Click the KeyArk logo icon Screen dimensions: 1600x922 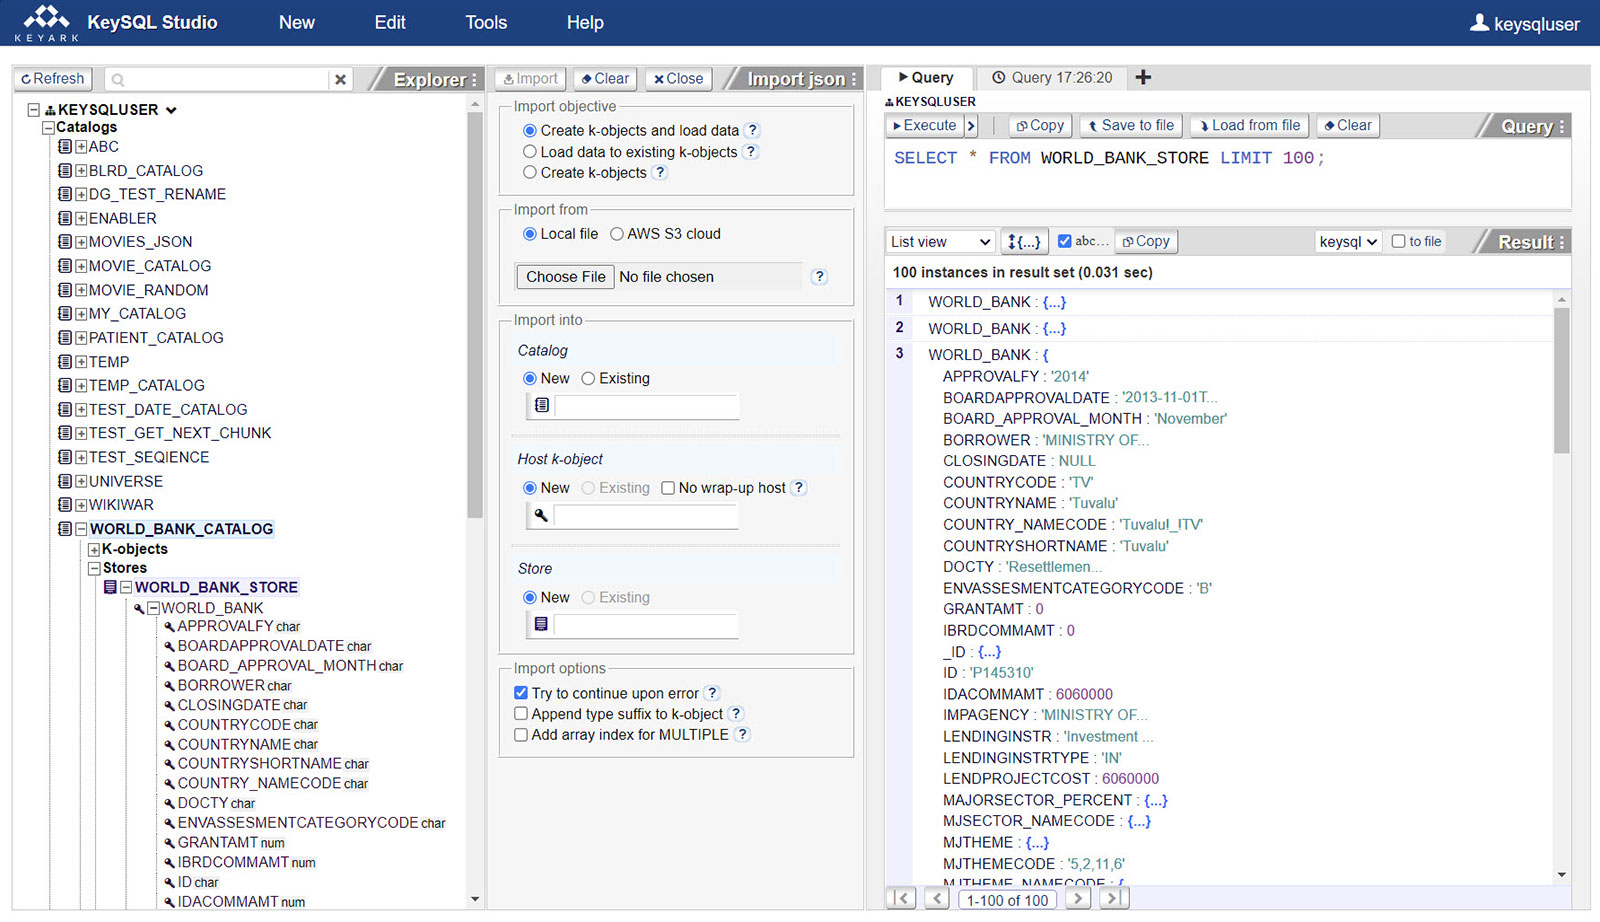46,23
